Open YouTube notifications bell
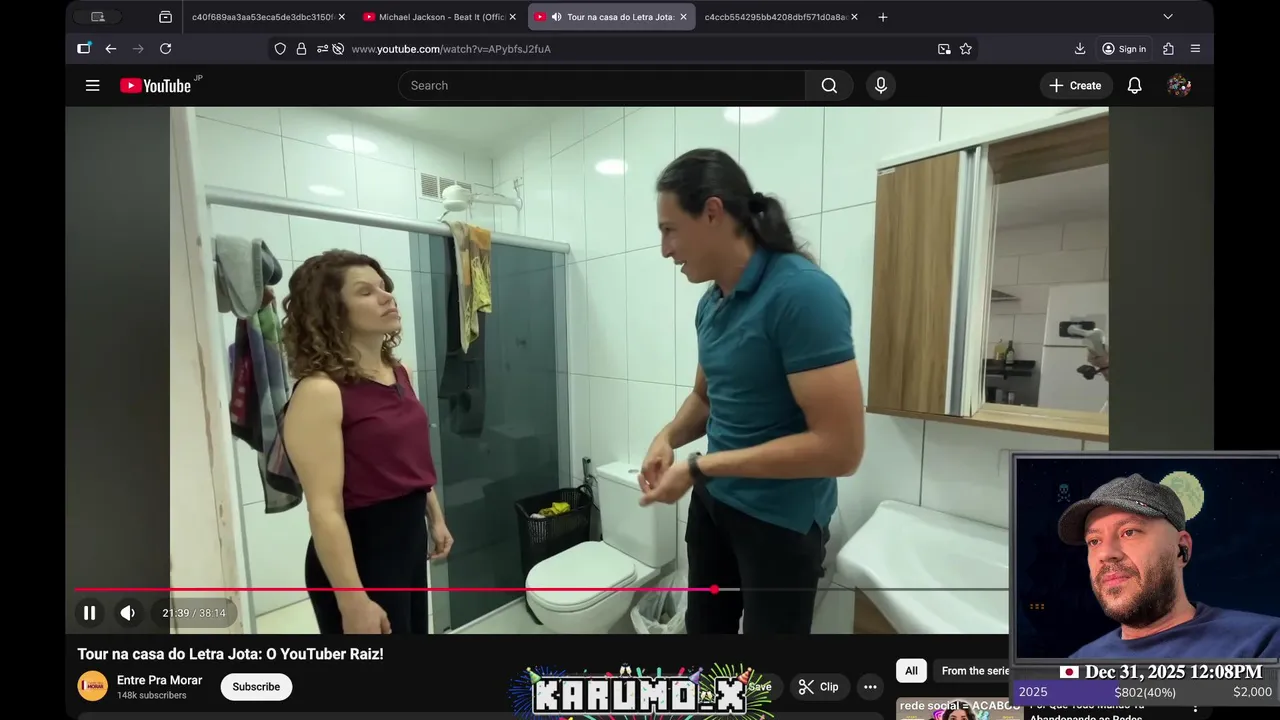The height and width of the screenshot is (720, 1280). tap(1134, 86)
